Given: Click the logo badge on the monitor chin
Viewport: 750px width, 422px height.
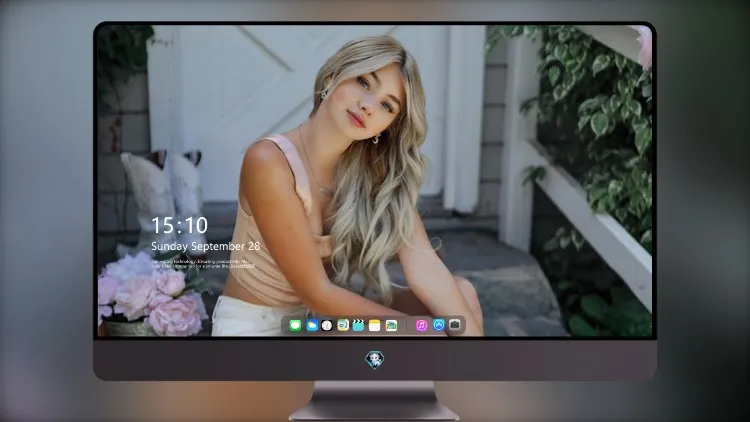Looking at the screenshot, I should click(x=375, y=360).
